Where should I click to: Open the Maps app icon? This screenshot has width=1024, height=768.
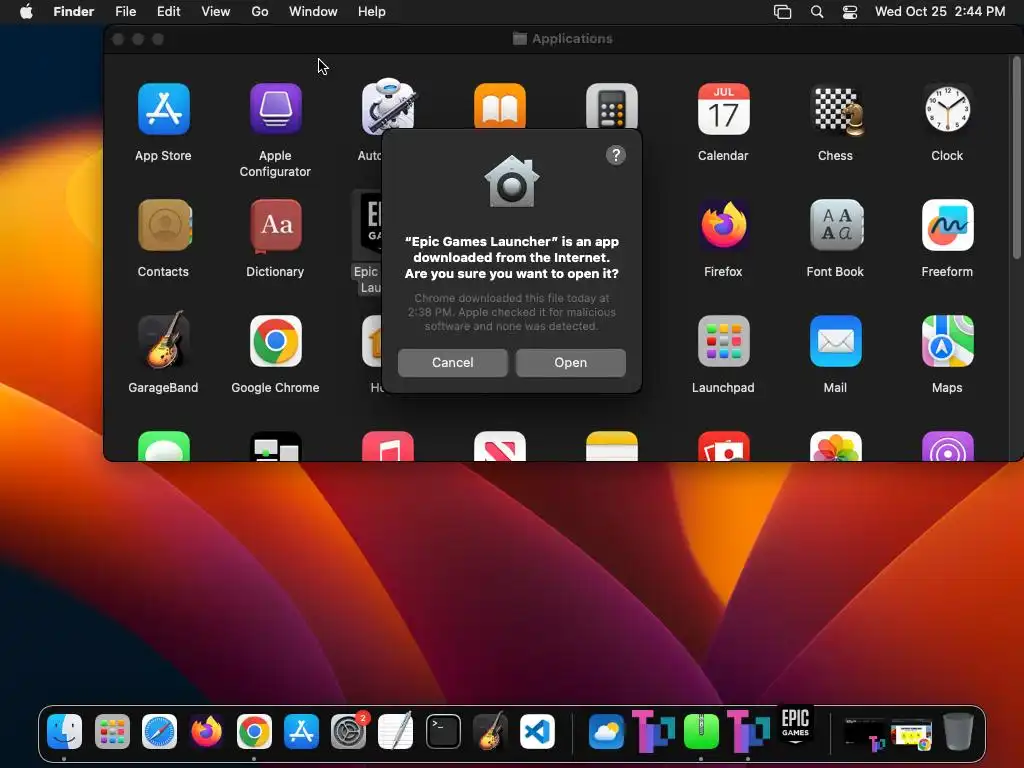coord(947,341)
